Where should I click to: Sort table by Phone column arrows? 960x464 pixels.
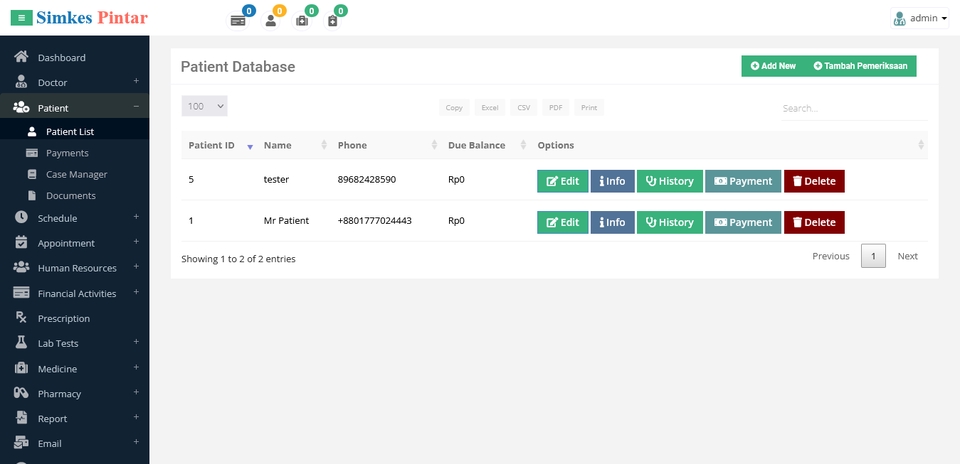point(434,145)
